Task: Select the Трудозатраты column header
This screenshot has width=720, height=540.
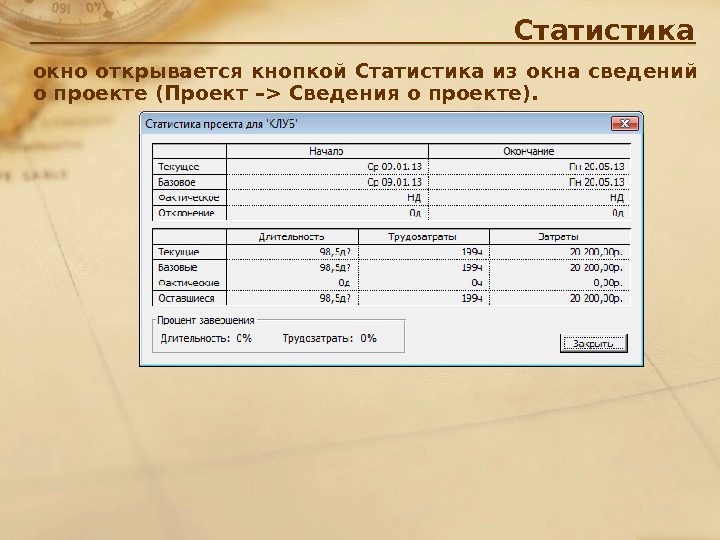Action: (x=423, y=237)
